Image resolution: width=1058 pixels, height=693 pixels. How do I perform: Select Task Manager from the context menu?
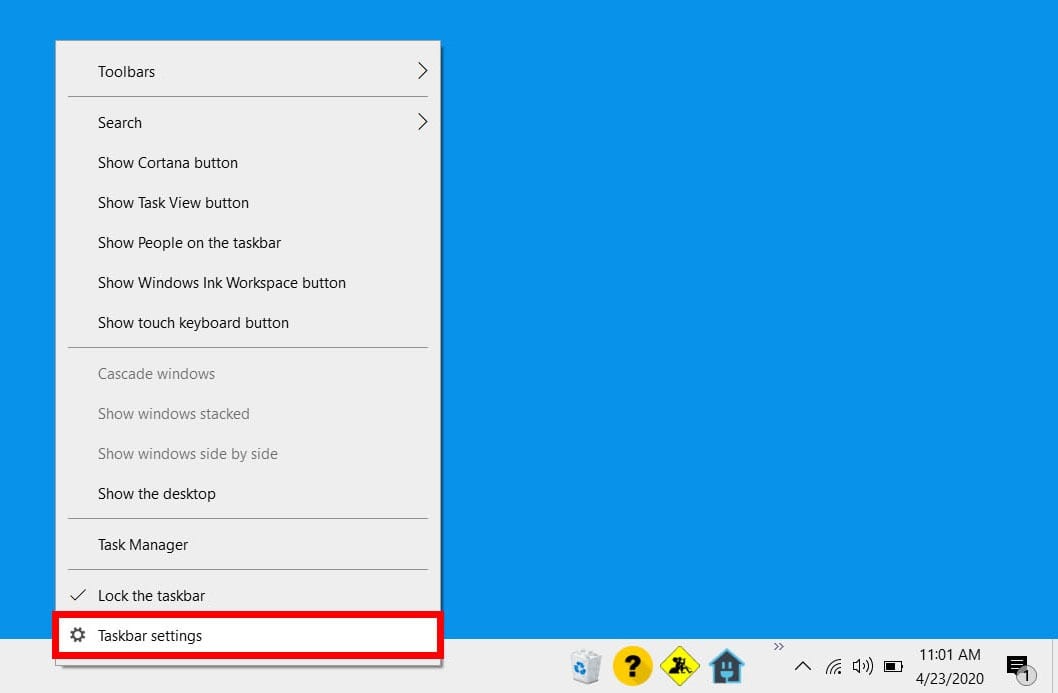pos(143,544)
